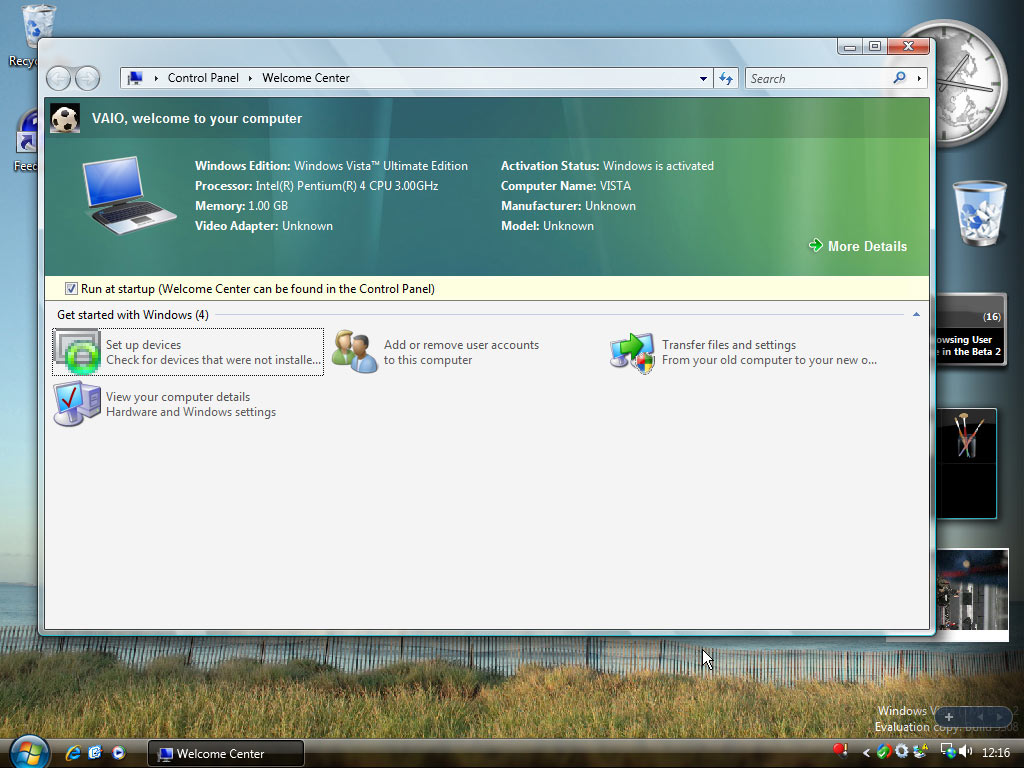Click the sidebar add gadget plus button
Screen dimensions: 1024x768
point(949,716)
